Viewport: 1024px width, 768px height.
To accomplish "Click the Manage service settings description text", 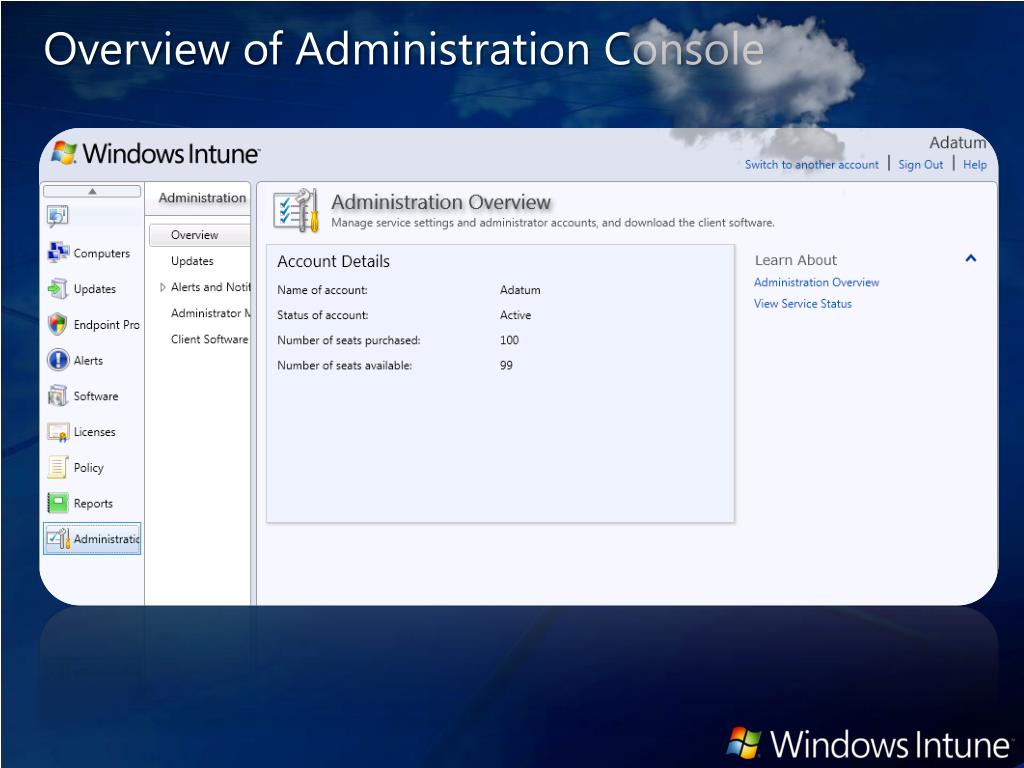I will pos(552,223).
